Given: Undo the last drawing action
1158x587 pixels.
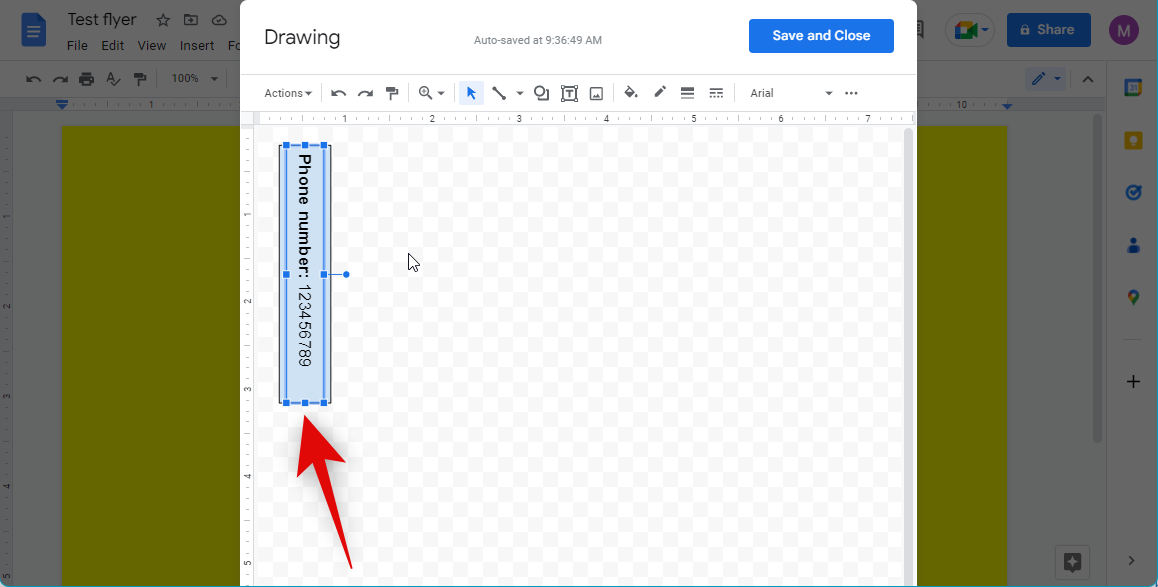Looking at the screenshot, I should [339, 93].
